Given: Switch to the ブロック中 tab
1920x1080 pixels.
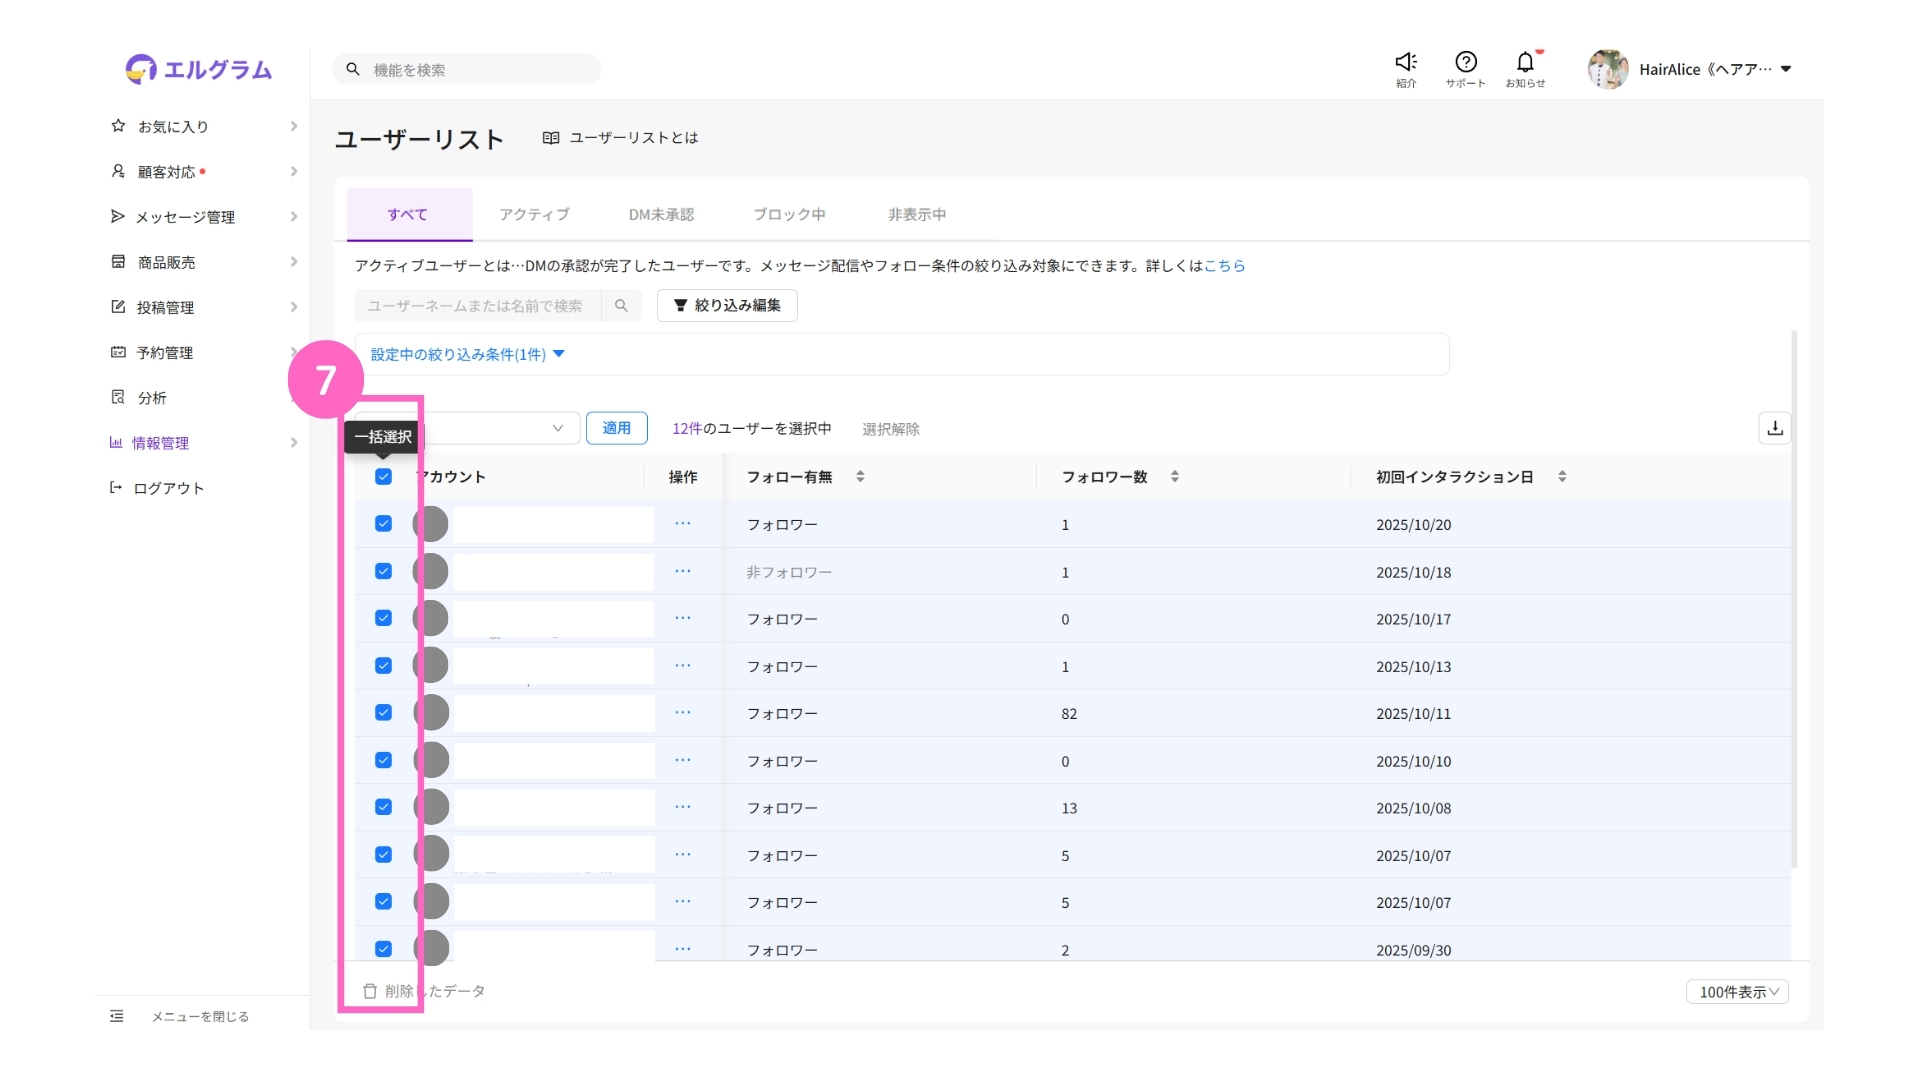Looking at the screenshot, I should (x=789, y=214).
